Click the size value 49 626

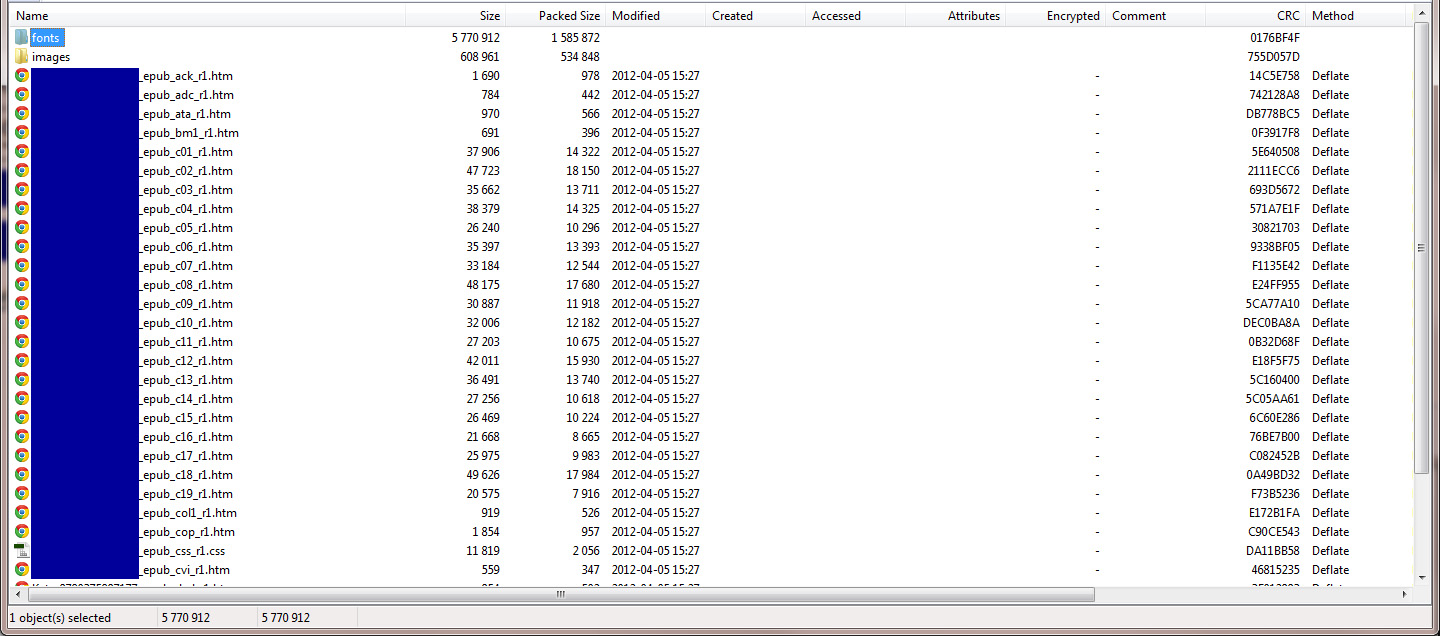[x=483, y=474]
